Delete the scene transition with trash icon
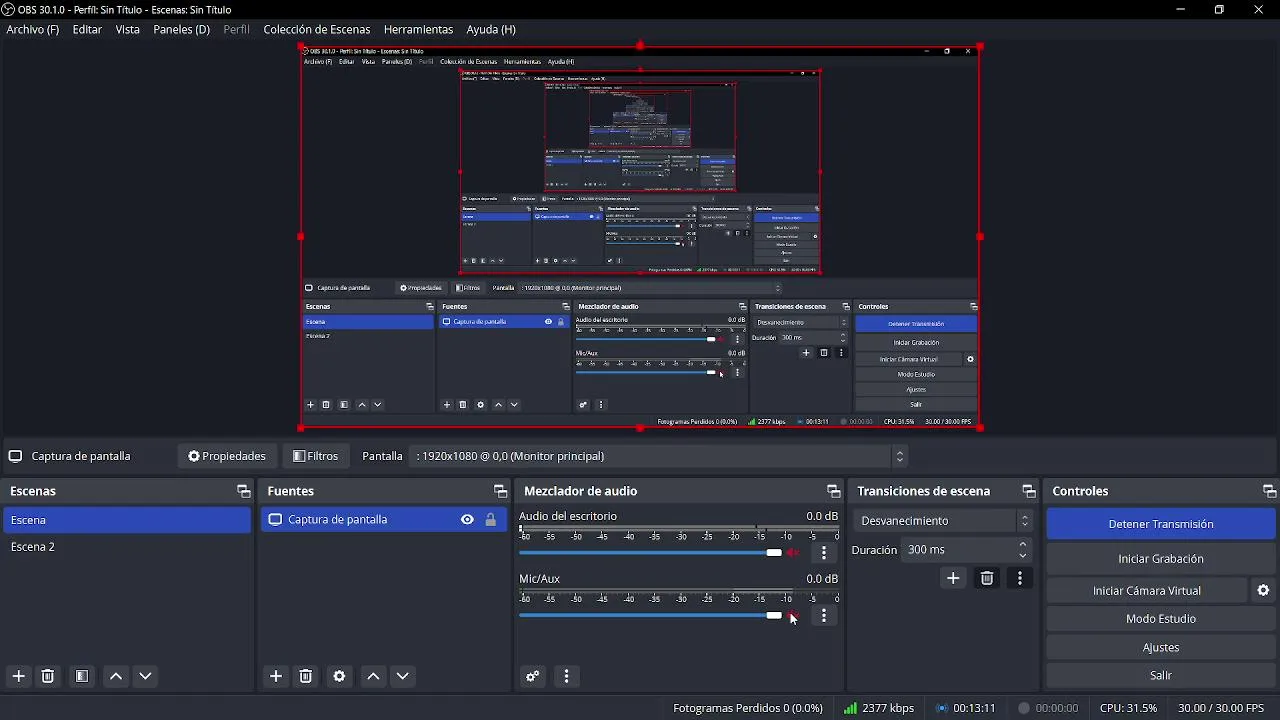 (987, 578)
